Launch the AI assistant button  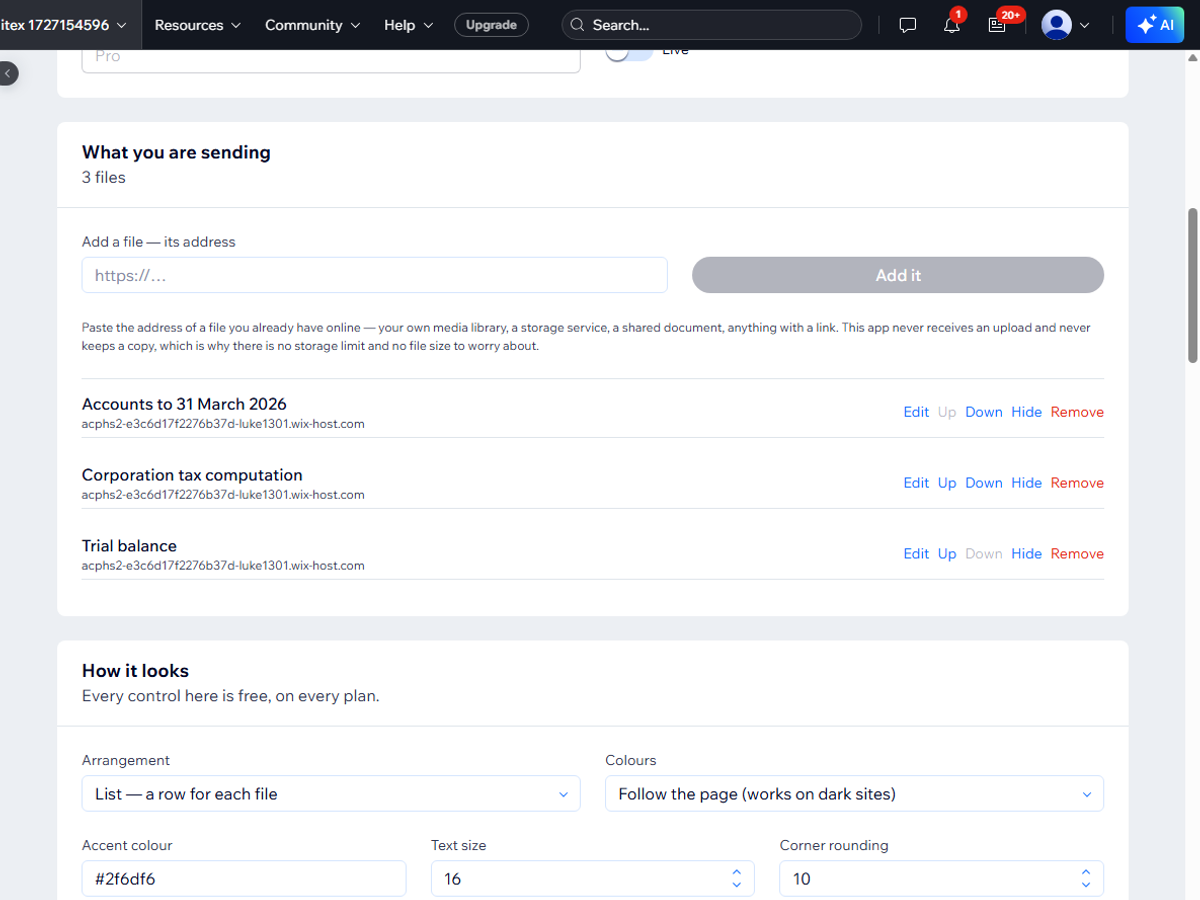(x=1154, y=25)
